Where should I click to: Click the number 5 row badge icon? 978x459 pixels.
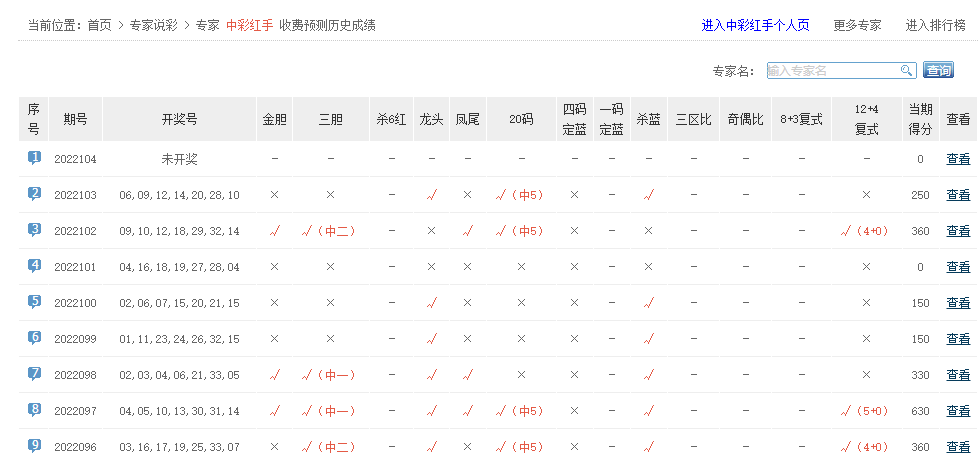tap(34, 302)
